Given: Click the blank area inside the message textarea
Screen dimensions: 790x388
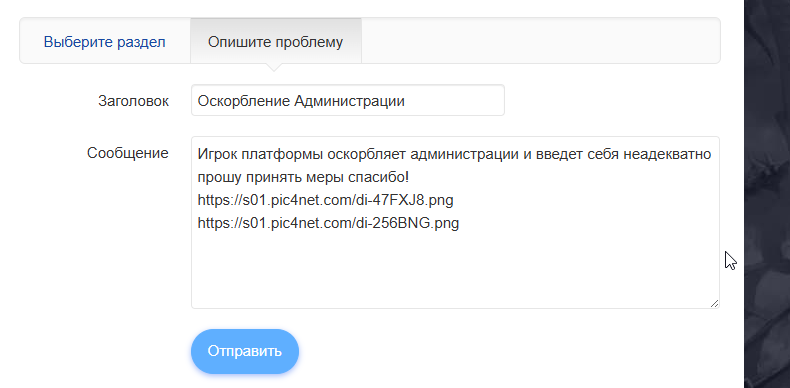Looking at the screenshot, I should (x=453, y=270).
